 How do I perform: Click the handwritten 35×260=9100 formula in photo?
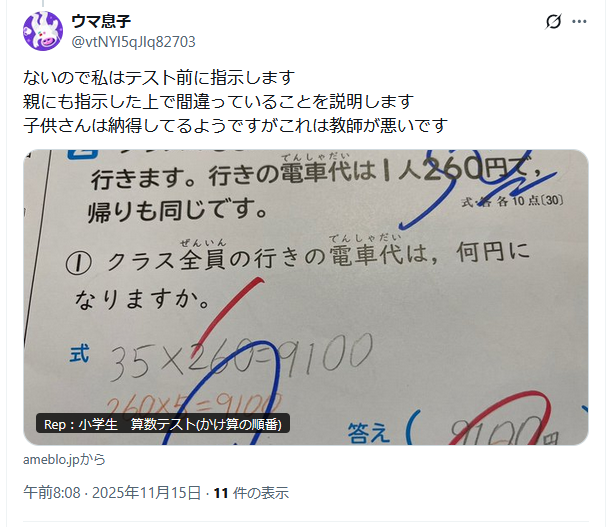[x=241, y=357]
